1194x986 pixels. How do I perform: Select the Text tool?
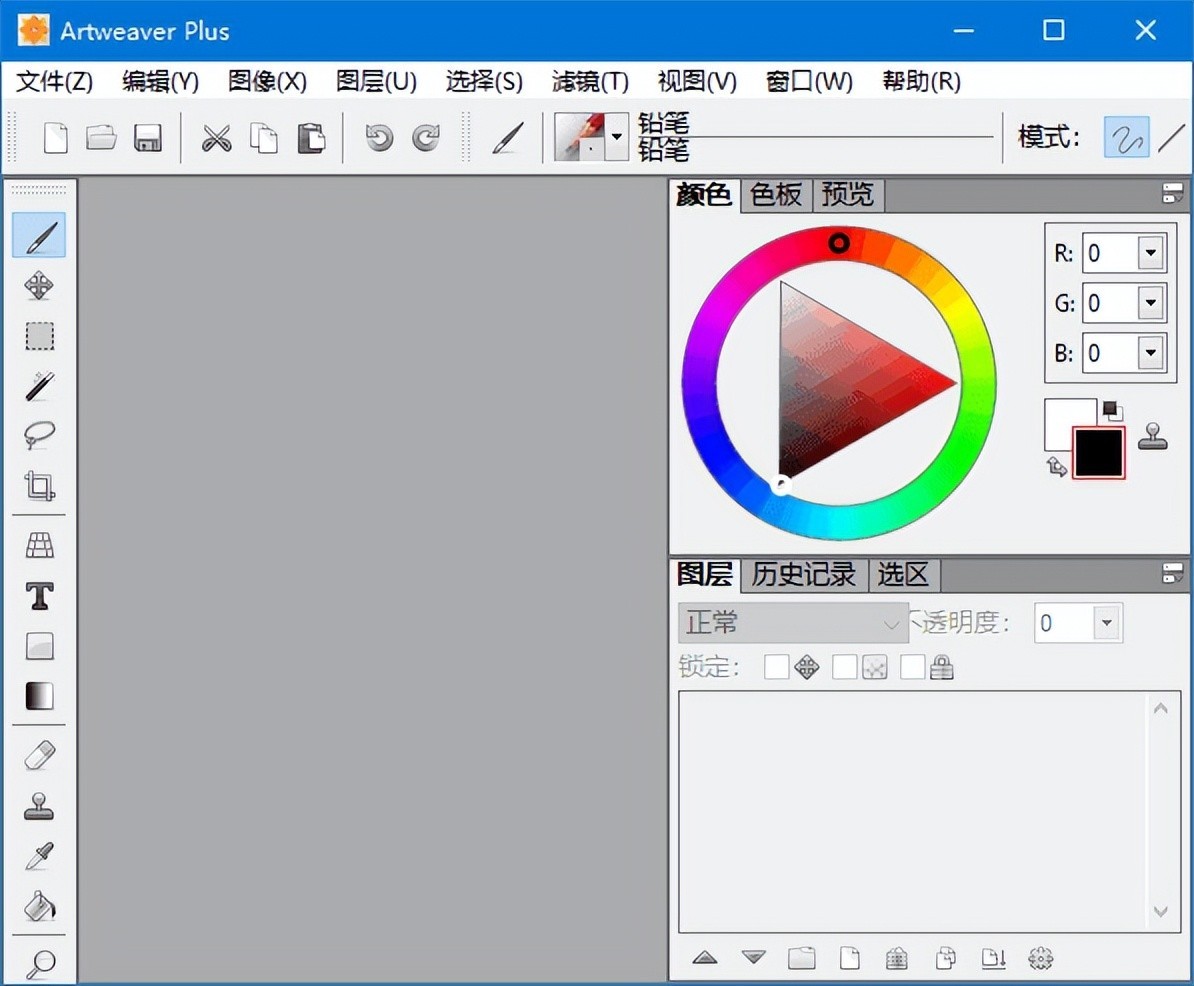click(x=39, y=597)
